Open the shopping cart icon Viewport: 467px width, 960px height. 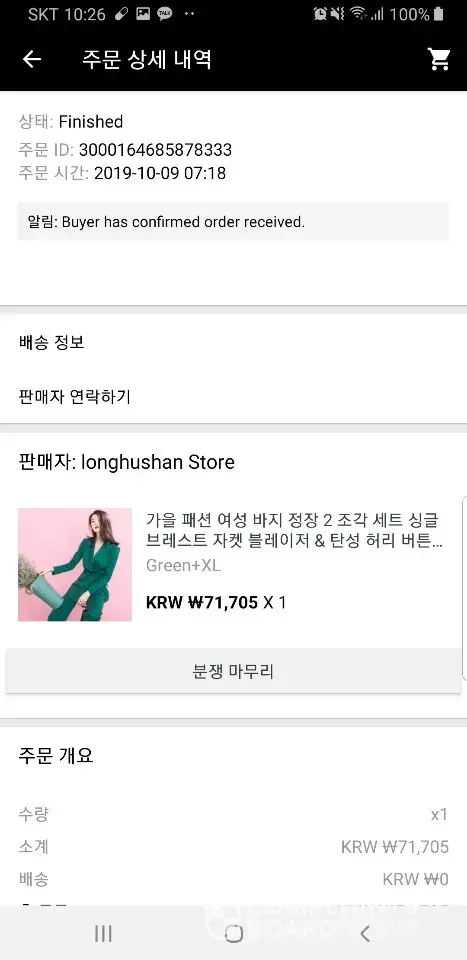tap(439, 59)
